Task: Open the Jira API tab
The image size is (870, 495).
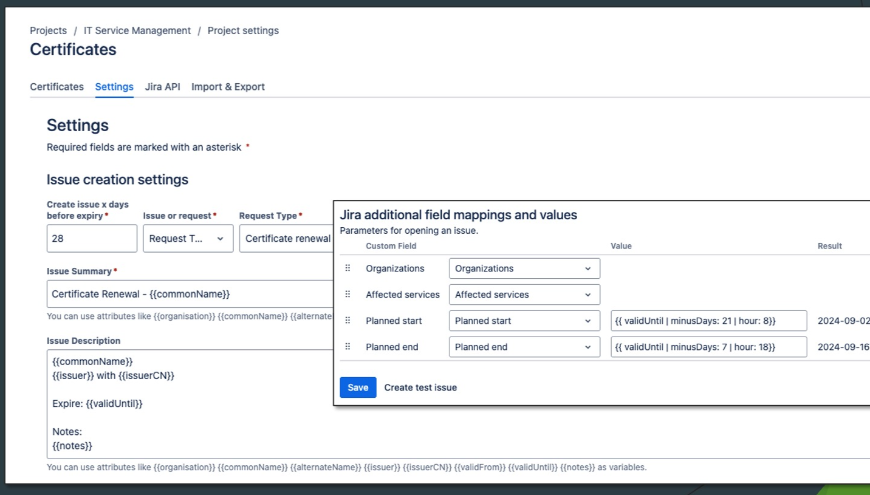Action: [162, 87]
